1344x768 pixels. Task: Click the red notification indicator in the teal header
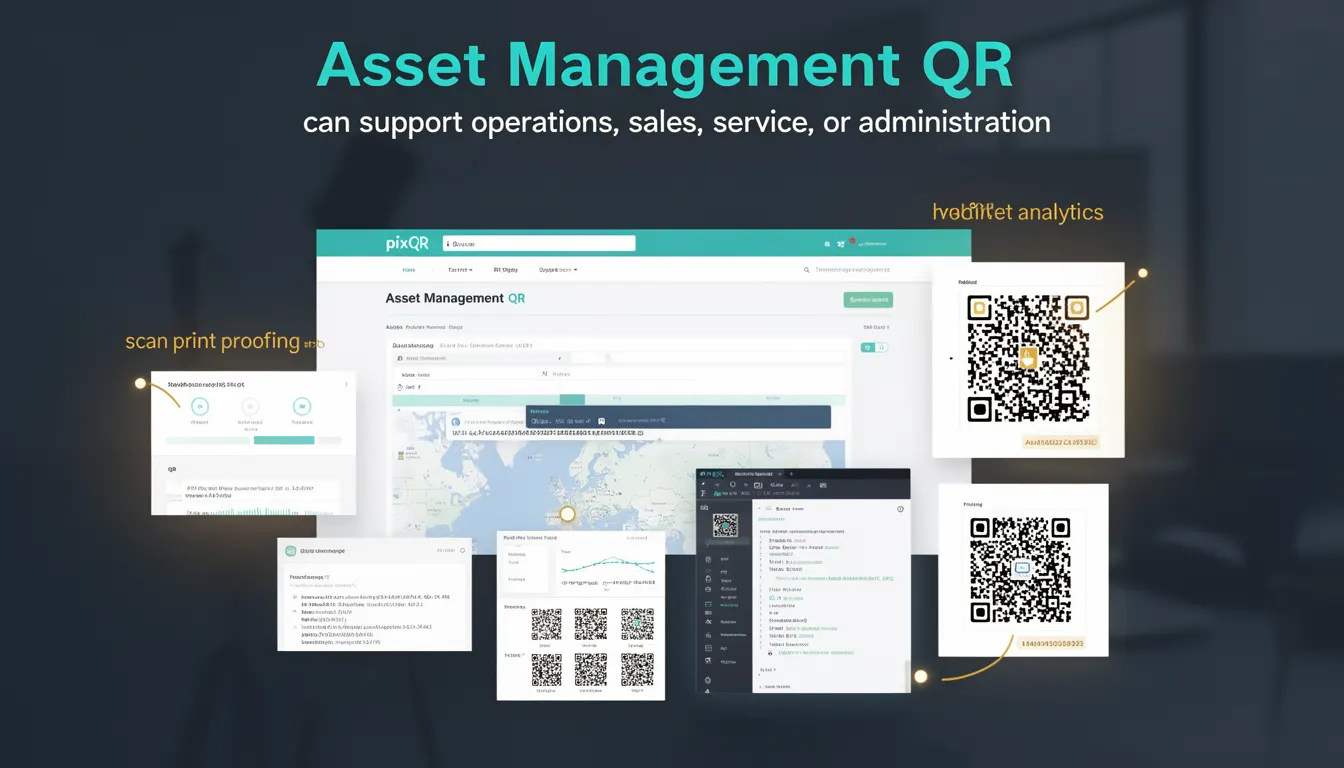click(852, 241)
